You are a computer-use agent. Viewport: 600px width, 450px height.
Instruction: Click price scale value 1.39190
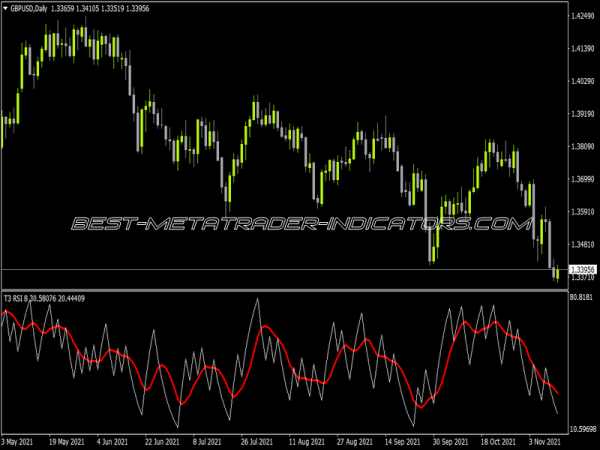tap(582, 114)
